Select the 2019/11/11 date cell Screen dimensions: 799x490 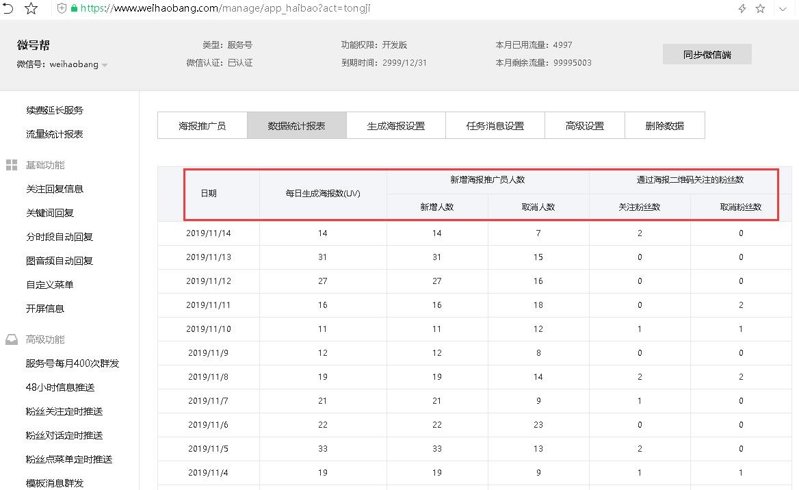point(208,305)
